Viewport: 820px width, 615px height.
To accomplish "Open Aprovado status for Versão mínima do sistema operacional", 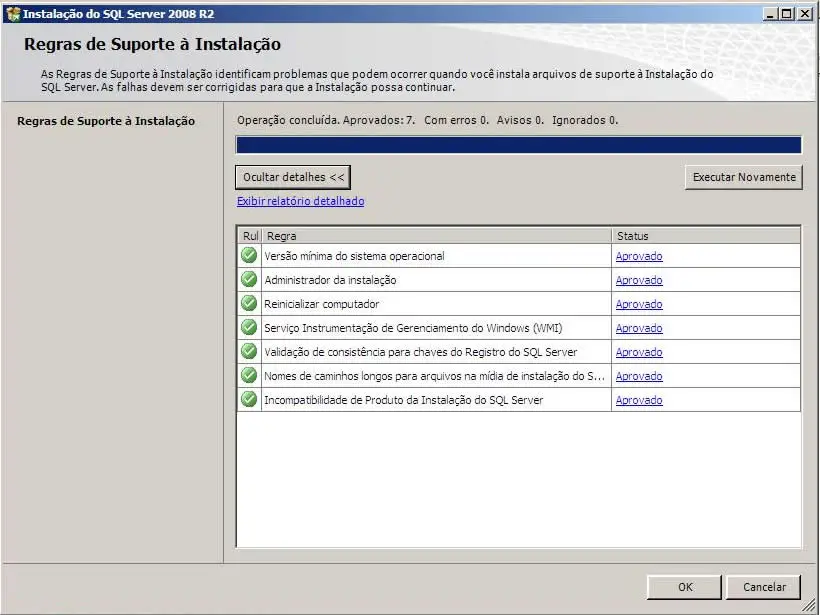I will pyautogui.click(x=639, y=256).
